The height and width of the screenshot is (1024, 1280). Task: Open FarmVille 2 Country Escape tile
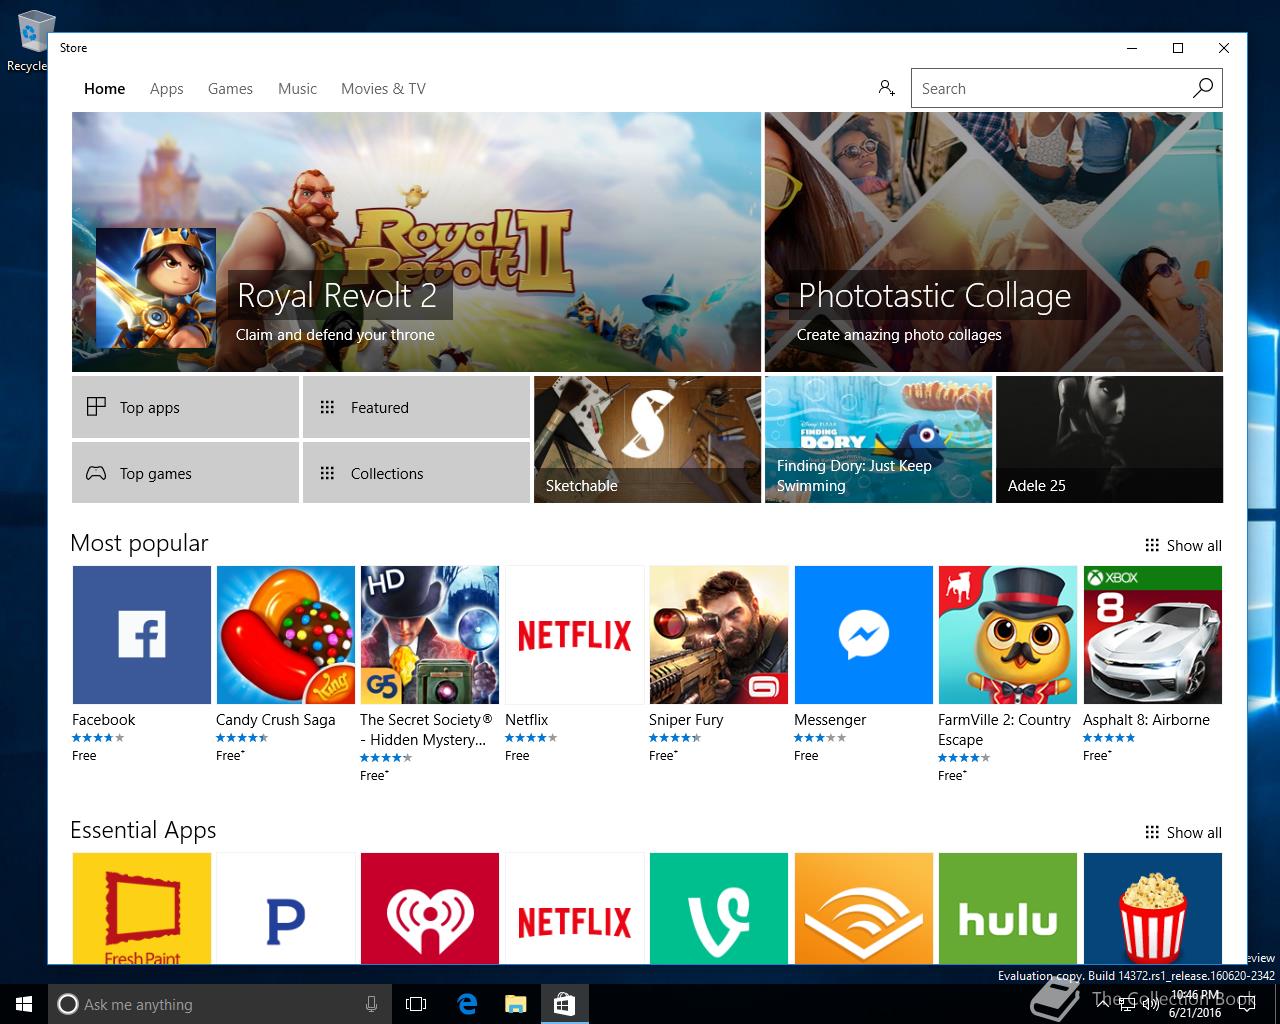[x=1007, y=635]
